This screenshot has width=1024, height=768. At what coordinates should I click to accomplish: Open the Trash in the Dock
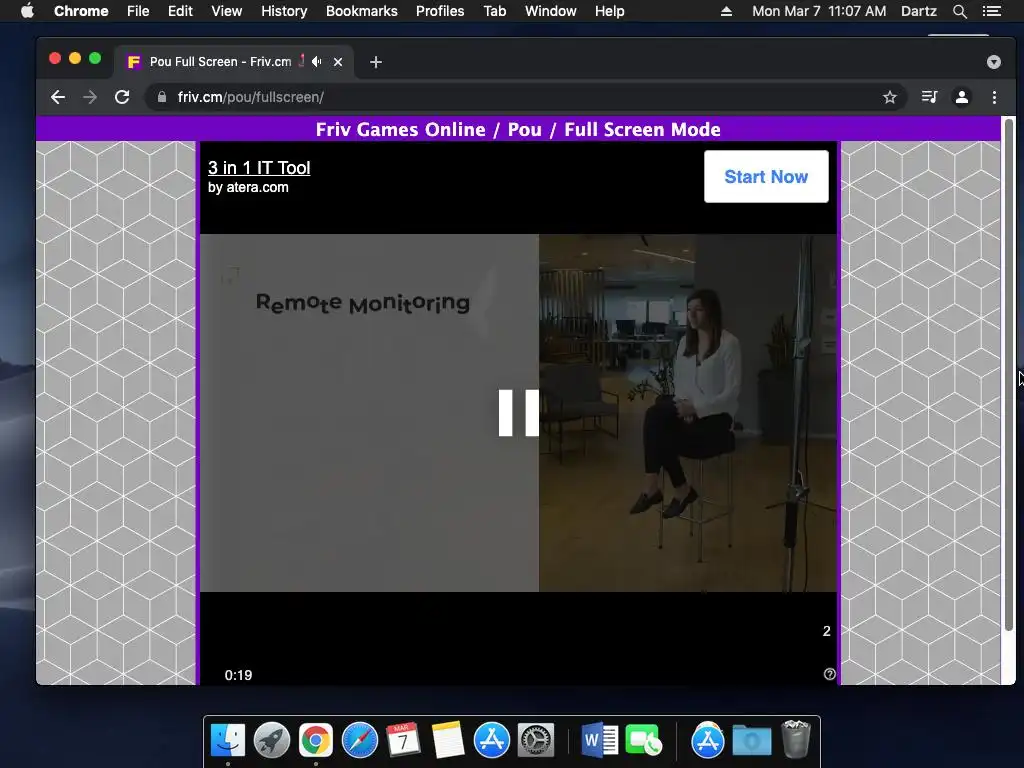tap(795, 739)
